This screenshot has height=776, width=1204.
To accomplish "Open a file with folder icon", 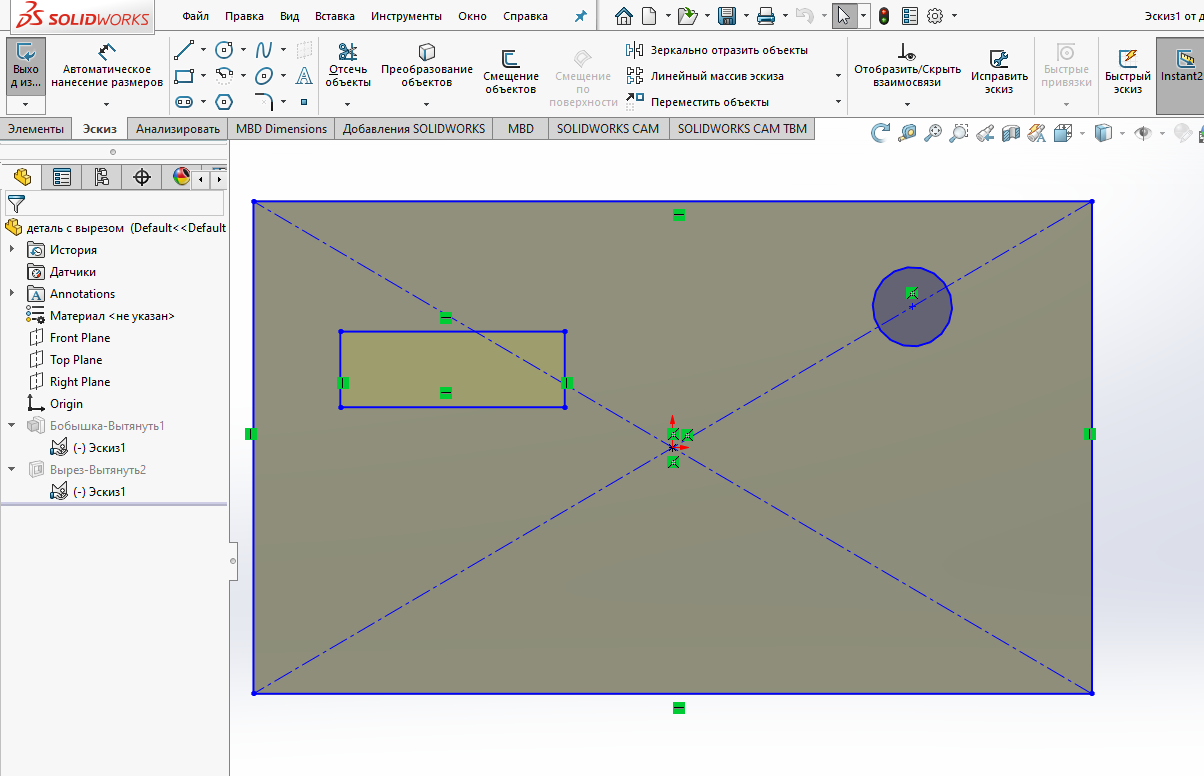I will pos(686,16).
